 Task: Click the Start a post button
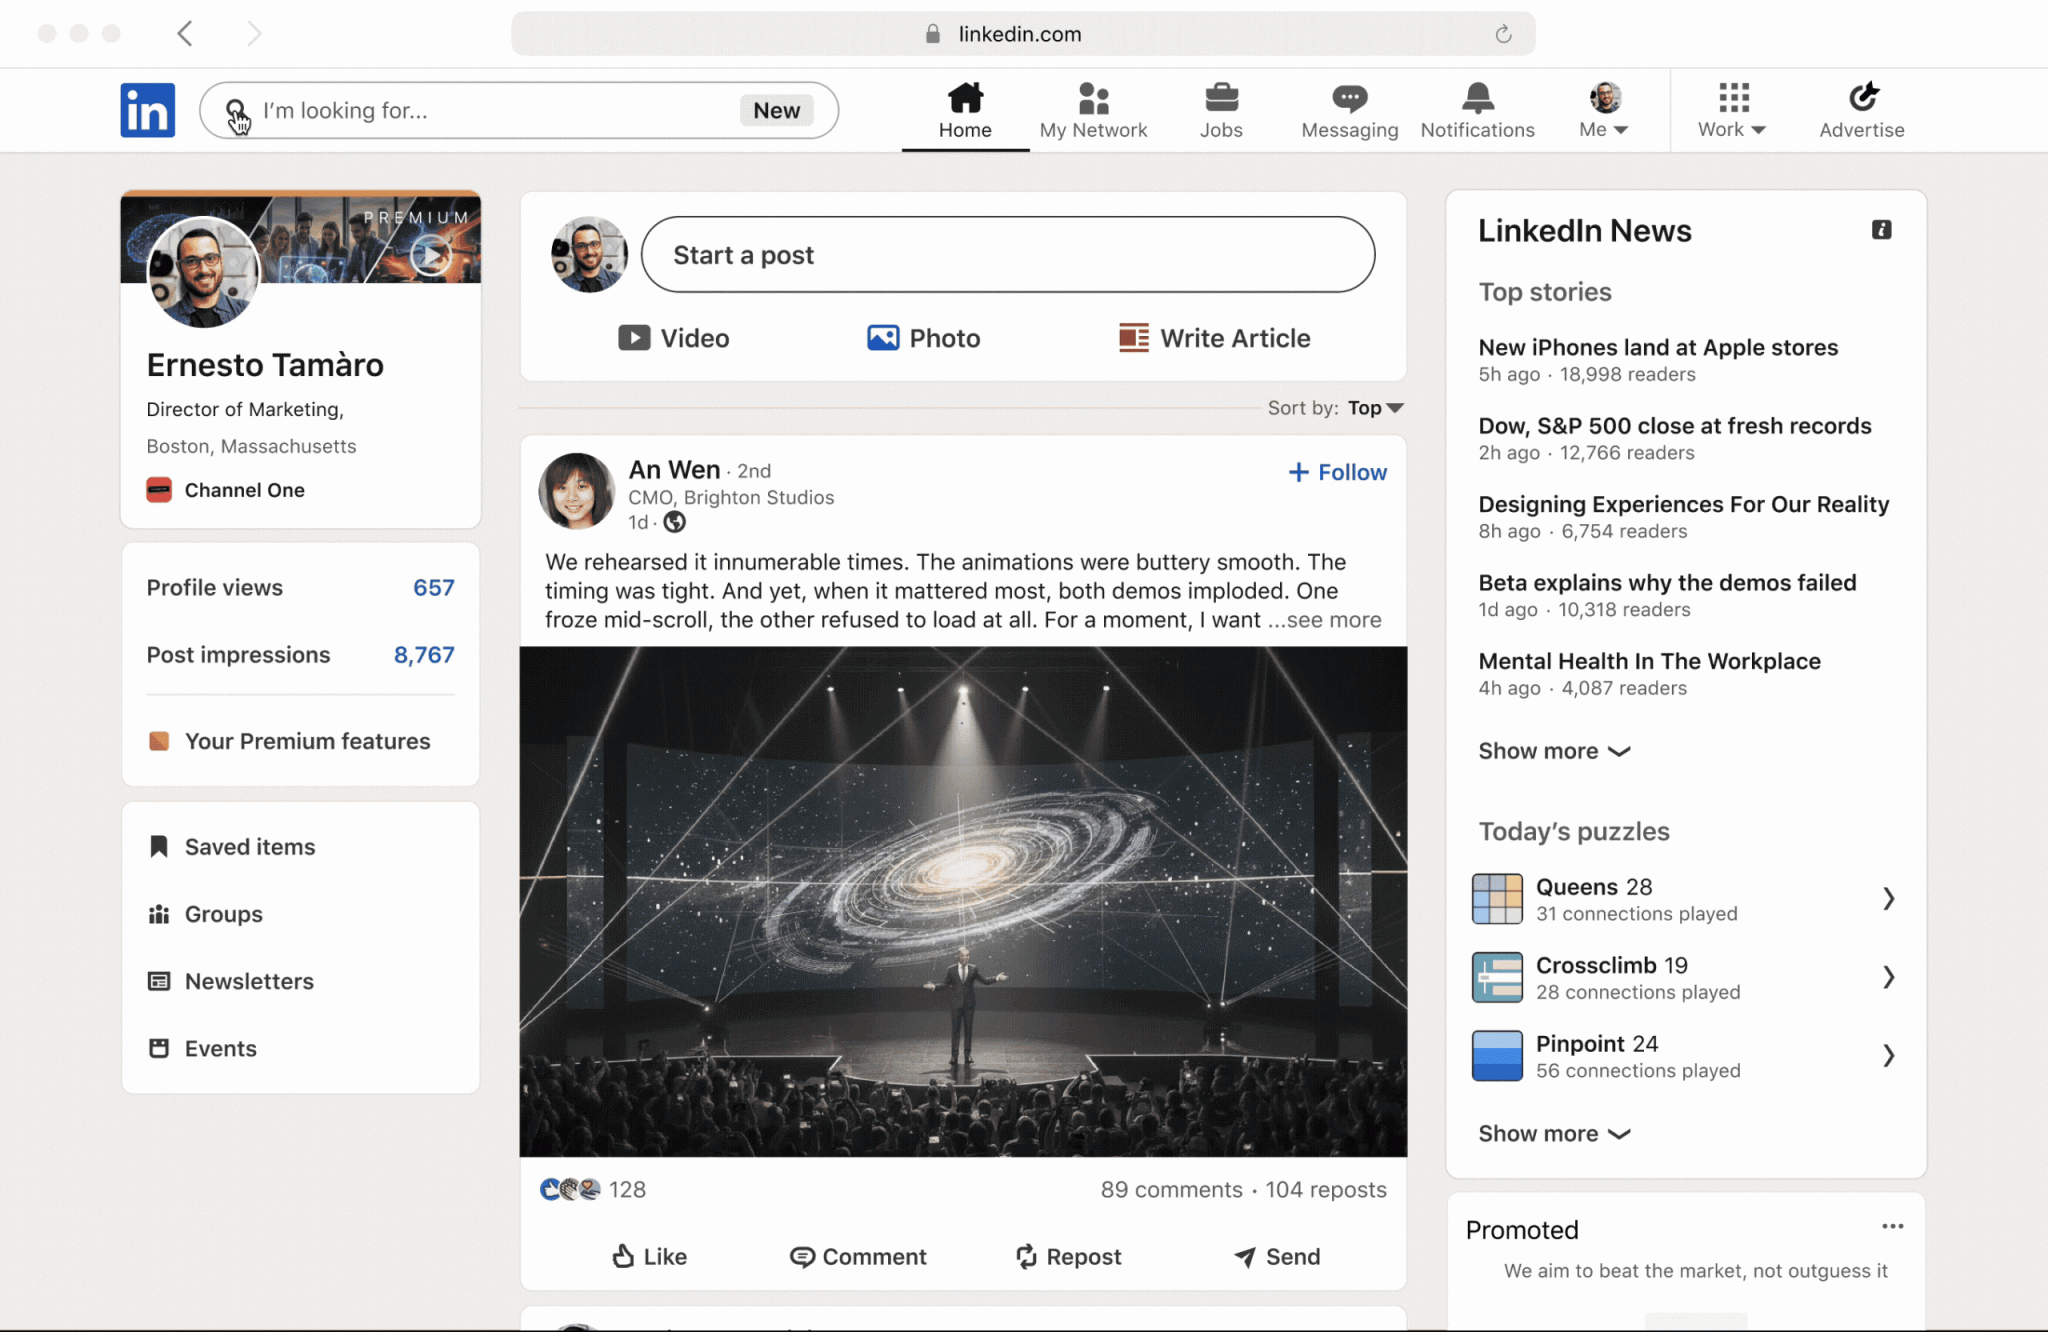(x=1007, y=255)
